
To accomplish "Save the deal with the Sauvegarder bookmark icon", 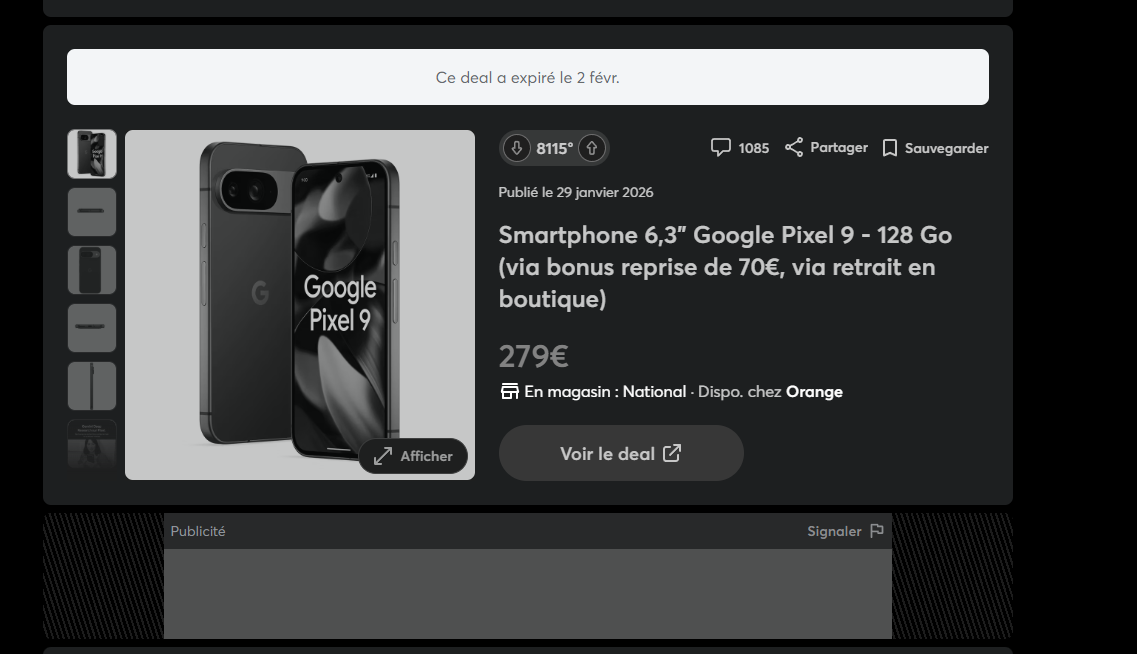I will (890, 148).
